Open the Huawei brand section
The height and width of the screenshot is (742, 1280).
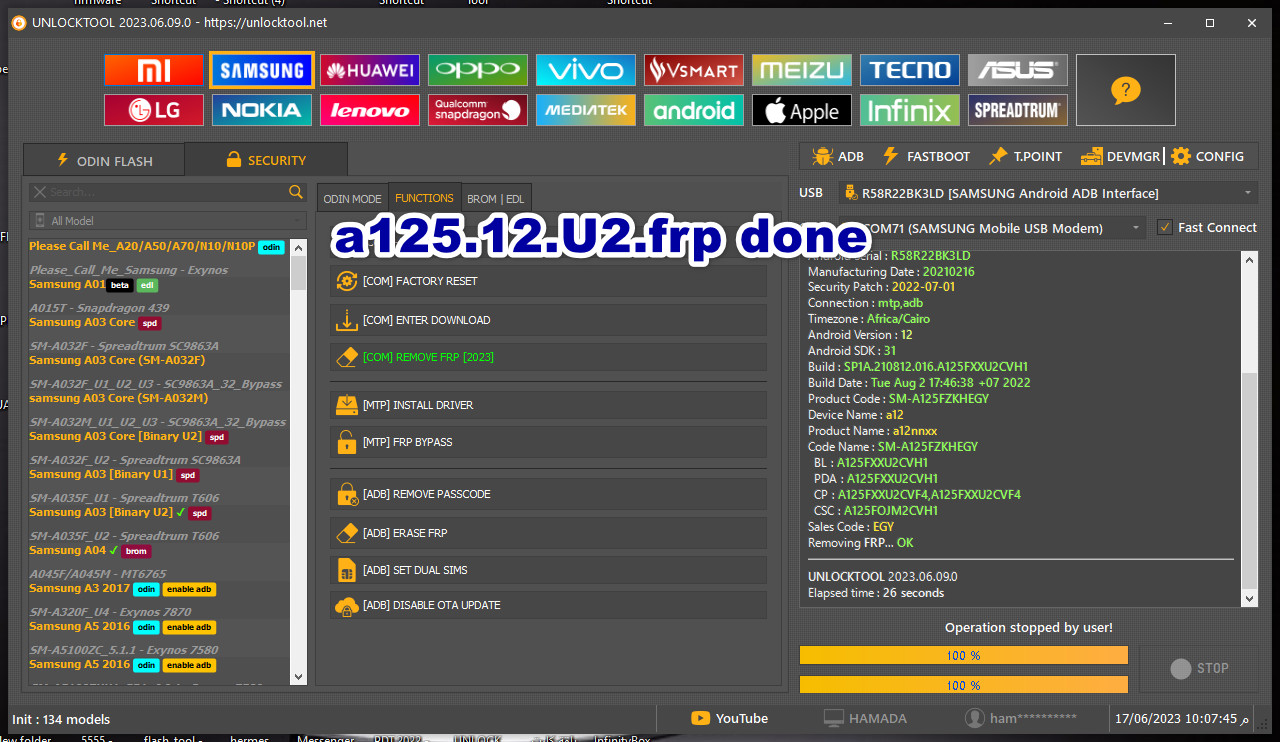click(370, 70)
